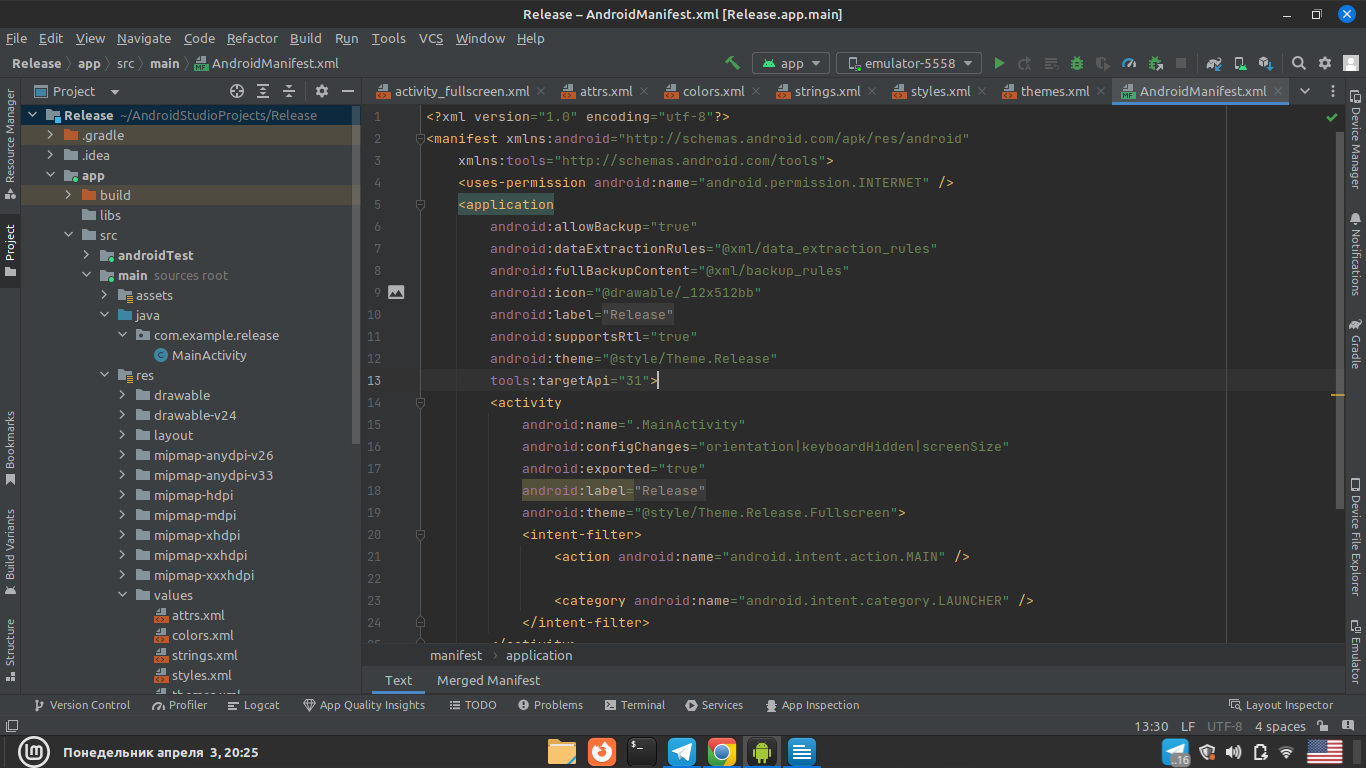Click the image gutter icon on line 9
The image size is (1366, 768).
pos(396,292)
